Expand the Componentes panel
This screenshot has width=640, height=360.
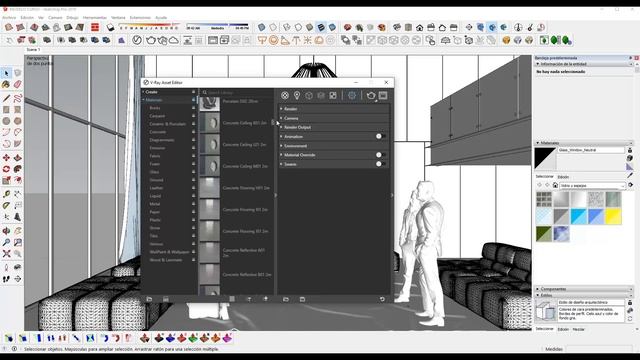538,289
